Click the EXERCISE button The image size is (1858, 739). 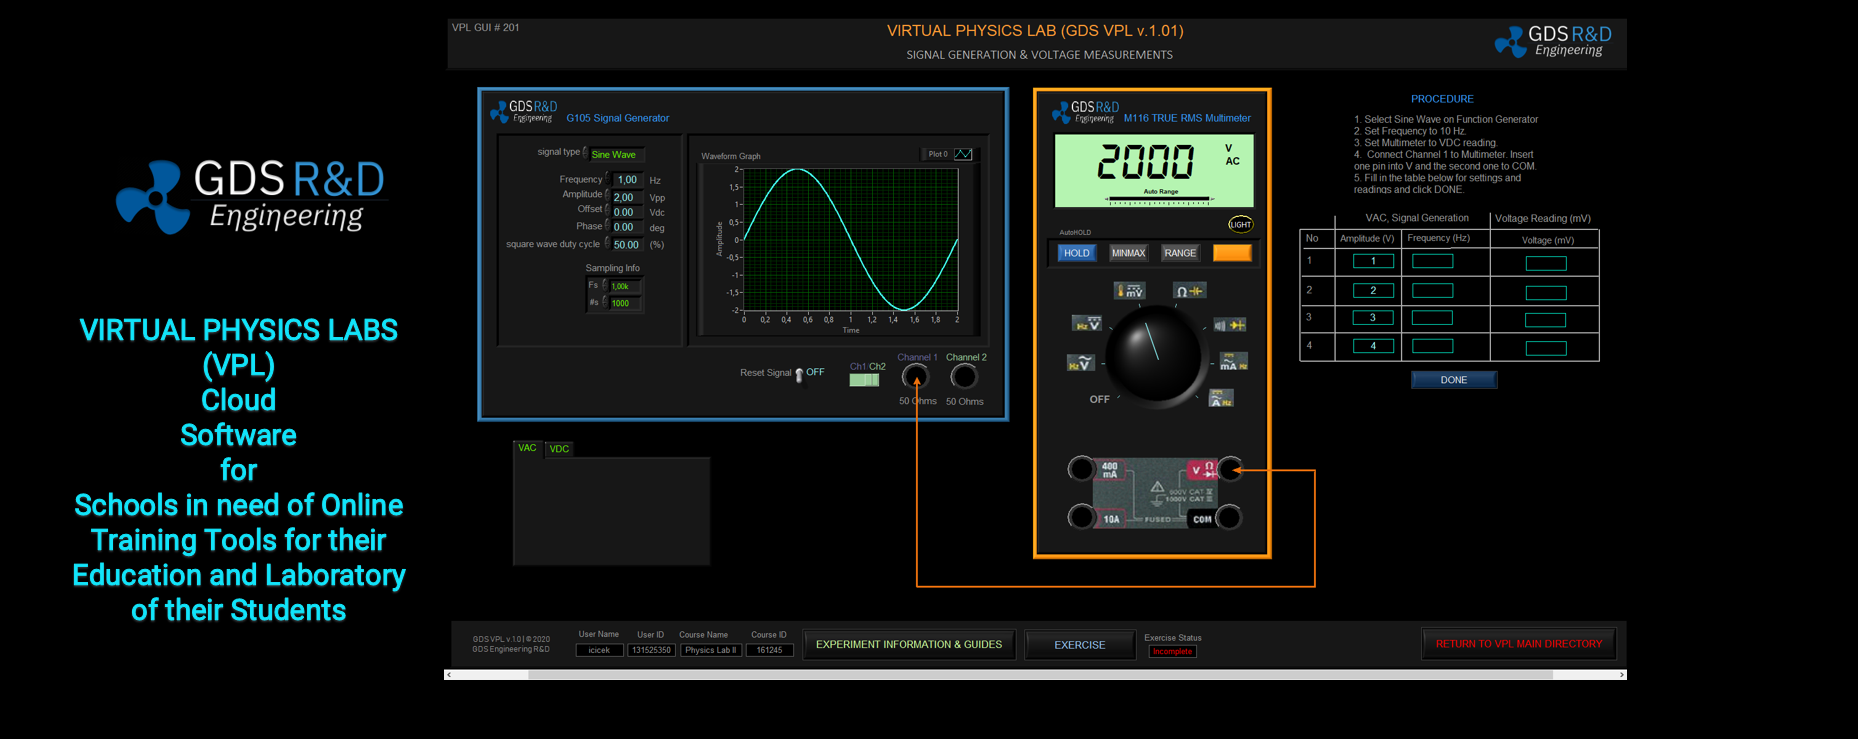[1080, 645]
